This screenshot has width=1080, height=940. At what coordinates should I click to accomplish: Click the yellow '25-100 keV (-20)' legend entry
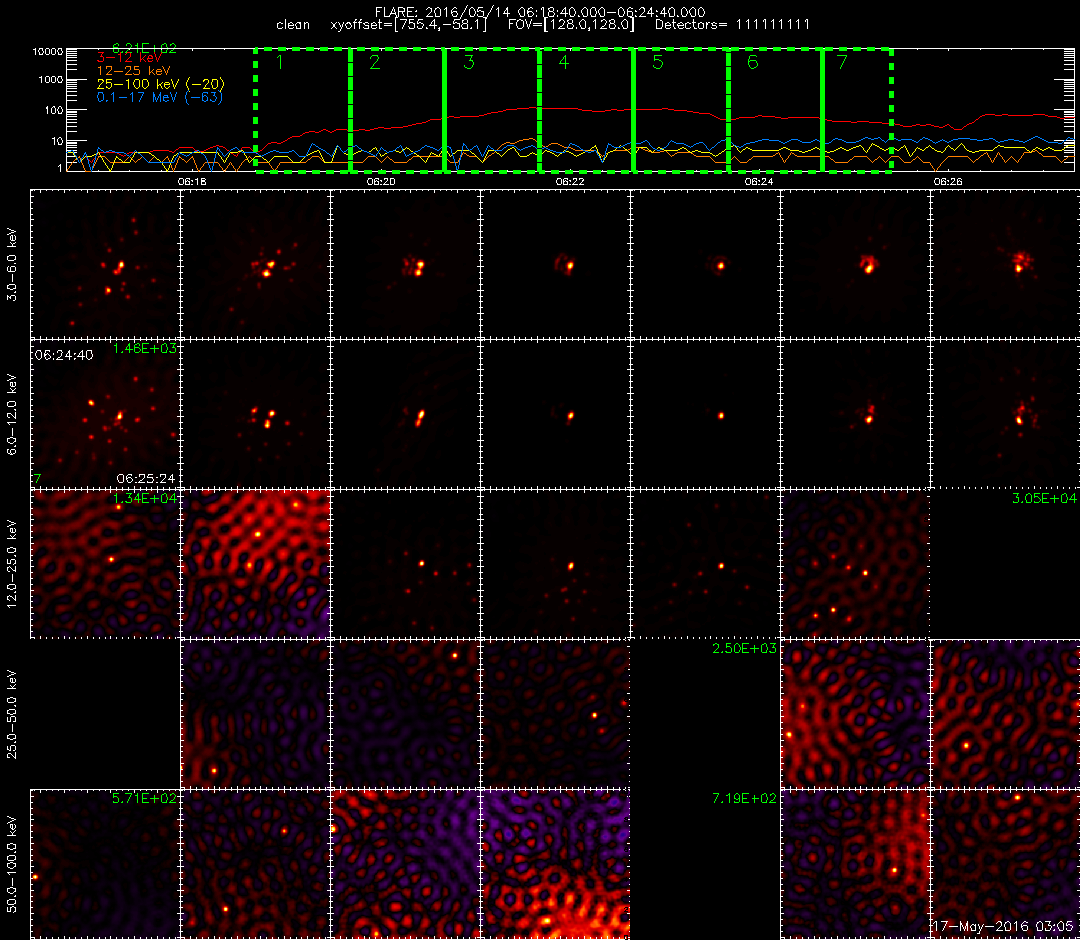[160, 84]
